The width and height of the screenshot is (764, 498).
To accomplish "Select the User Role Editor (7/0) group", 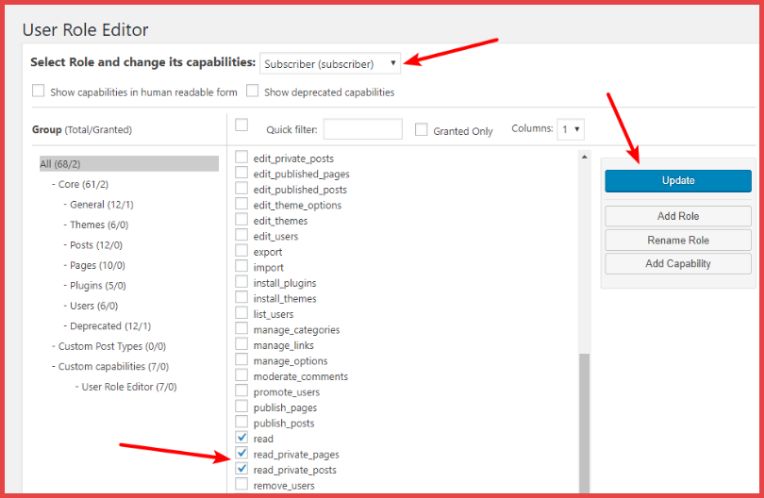I will (129, 387).
